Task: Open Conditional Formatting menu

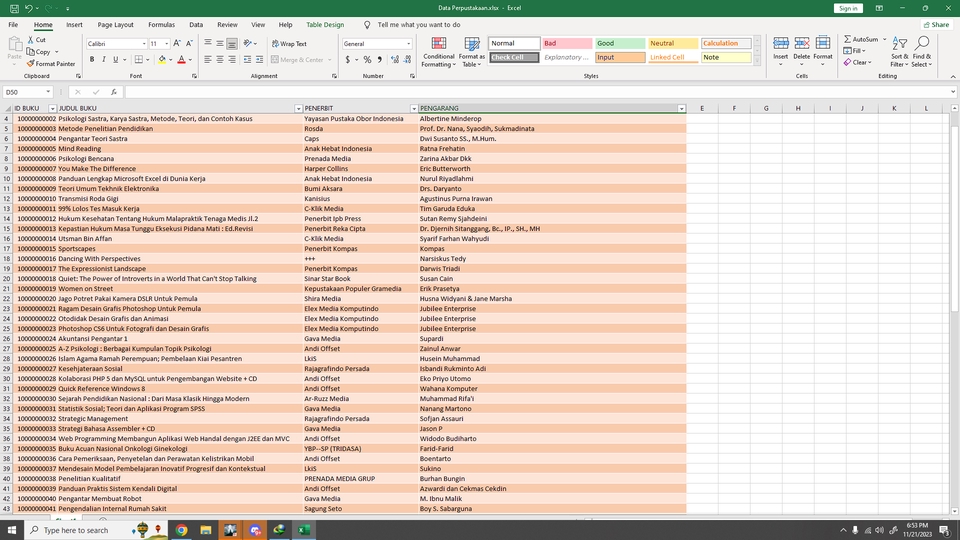Action: [438, 52]
